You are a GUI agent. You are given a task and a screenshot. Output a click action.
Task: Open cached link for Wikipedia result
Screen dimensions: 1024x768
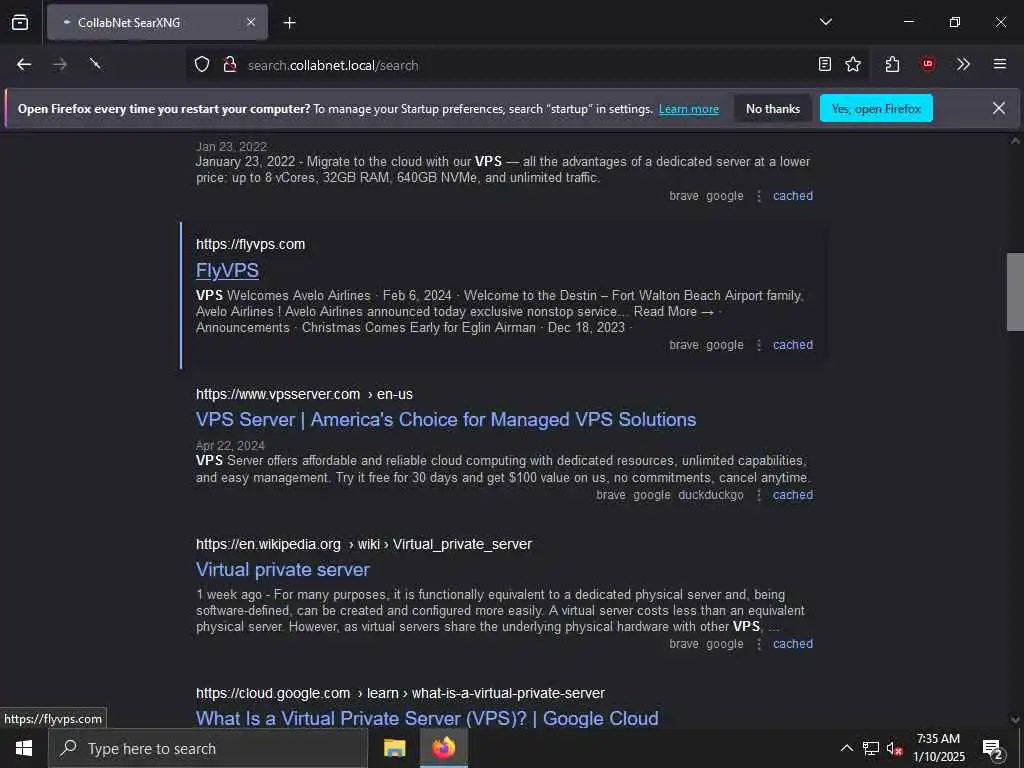point(793,644)
